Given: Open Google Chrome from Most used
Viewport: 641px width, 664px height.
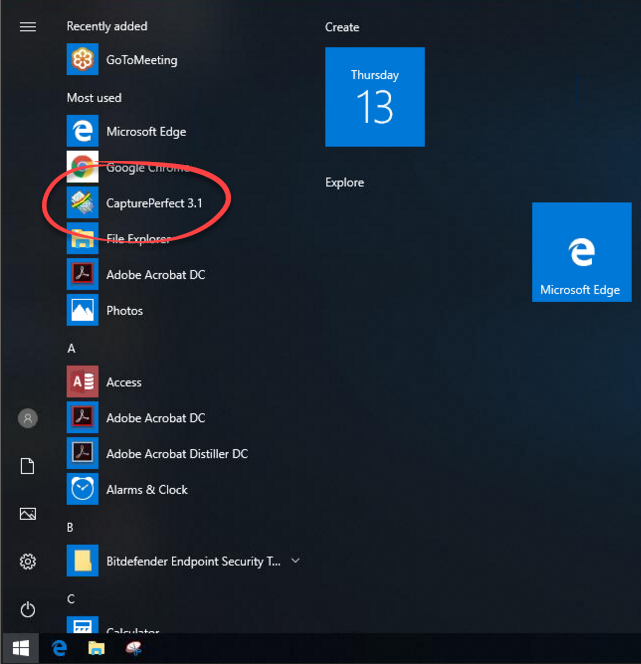Looking at the screenshot, I should tap(147, 168).
